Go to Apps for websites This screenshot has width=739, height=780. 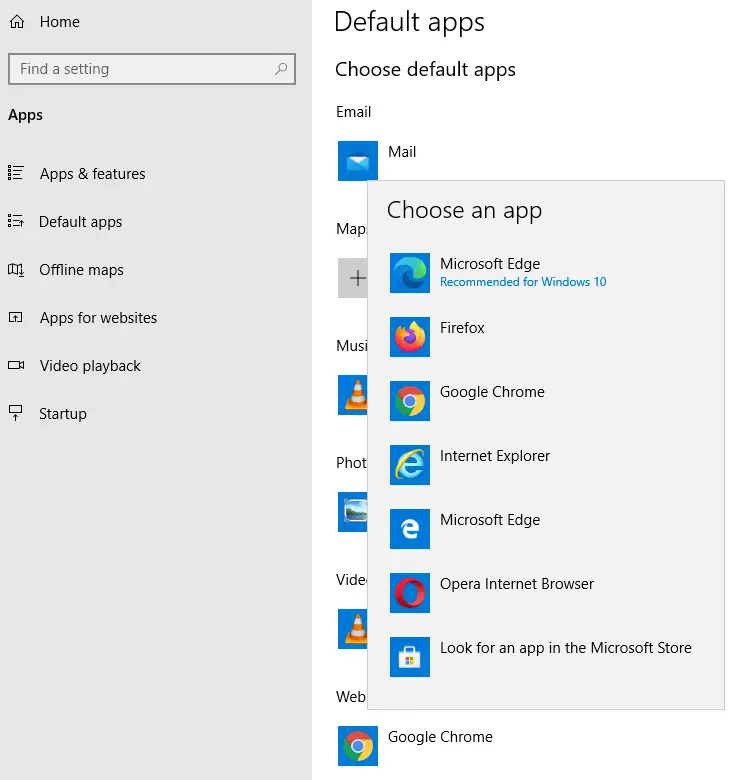(x=98, y=318)
